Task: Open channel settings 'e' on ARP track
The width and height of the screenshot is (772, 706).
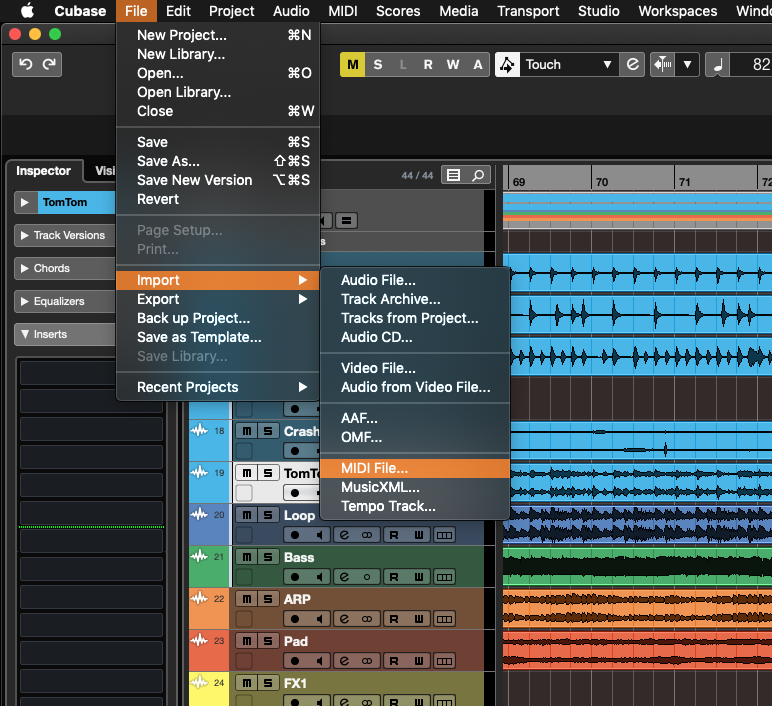Action: coord(344,619)
